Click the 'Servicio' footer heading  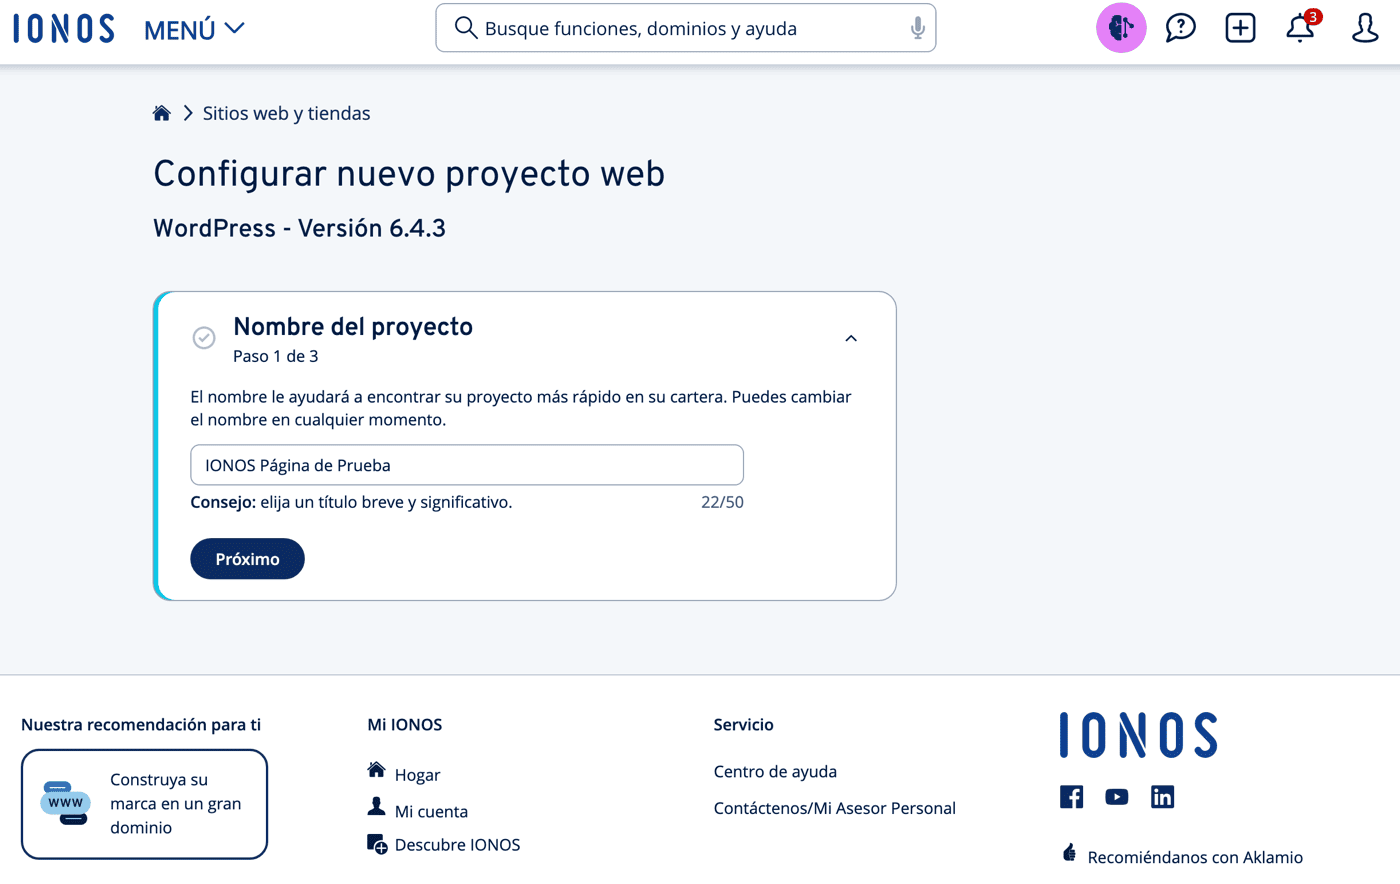tap(744, 725)
